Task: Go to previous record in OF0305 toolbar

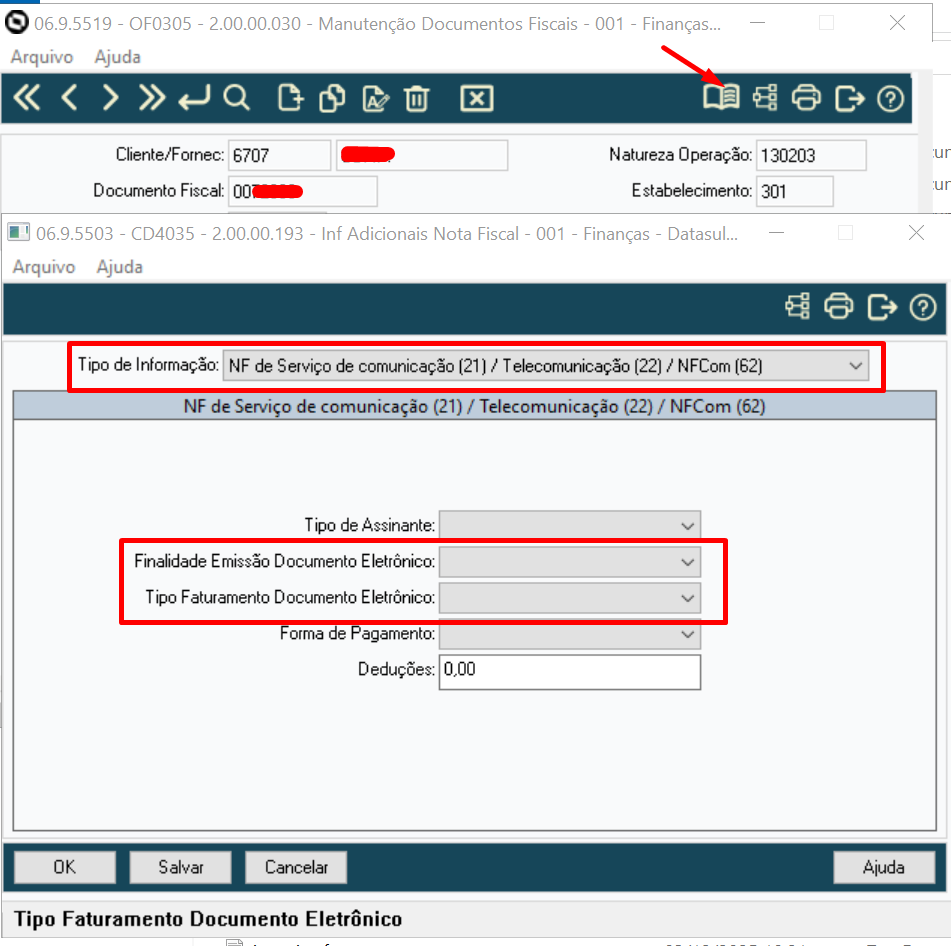Action: click(70, 98)
